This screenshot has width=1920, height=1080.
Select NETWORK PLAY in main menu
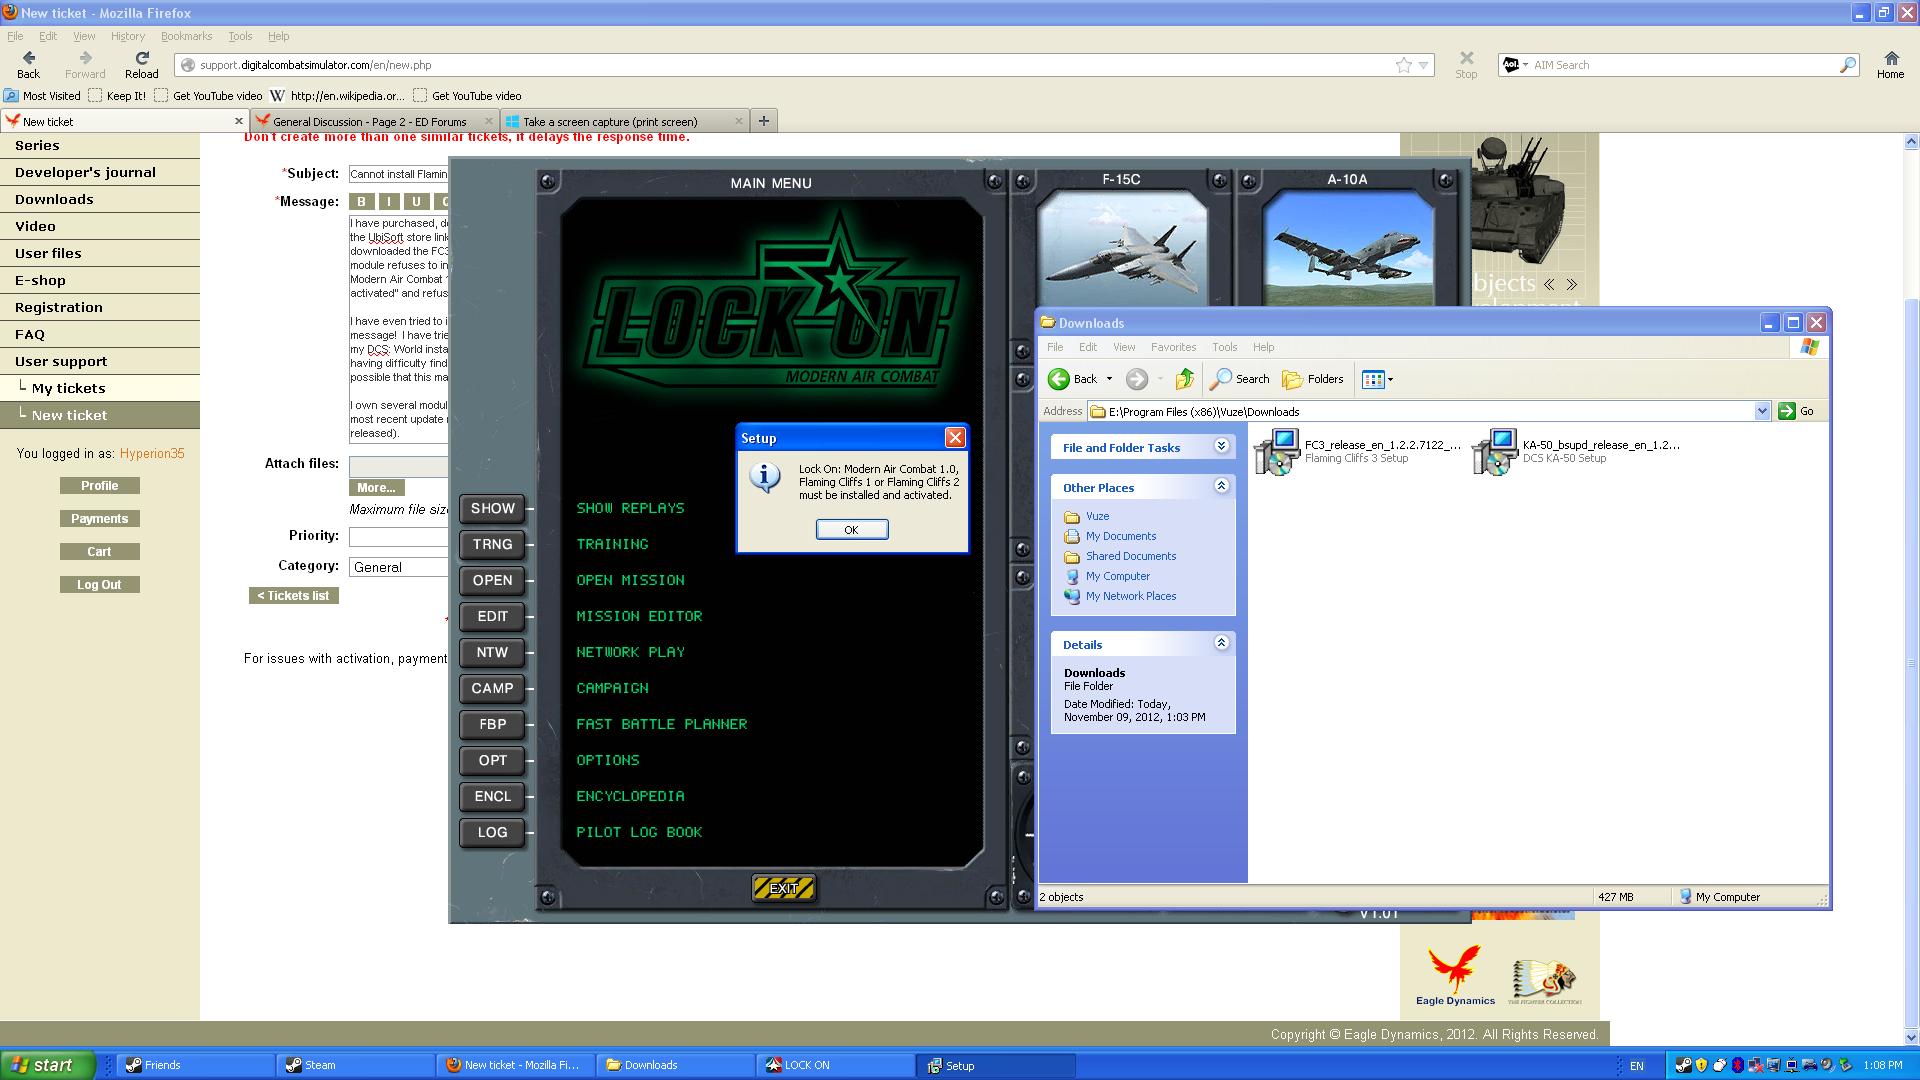[630, 652]
